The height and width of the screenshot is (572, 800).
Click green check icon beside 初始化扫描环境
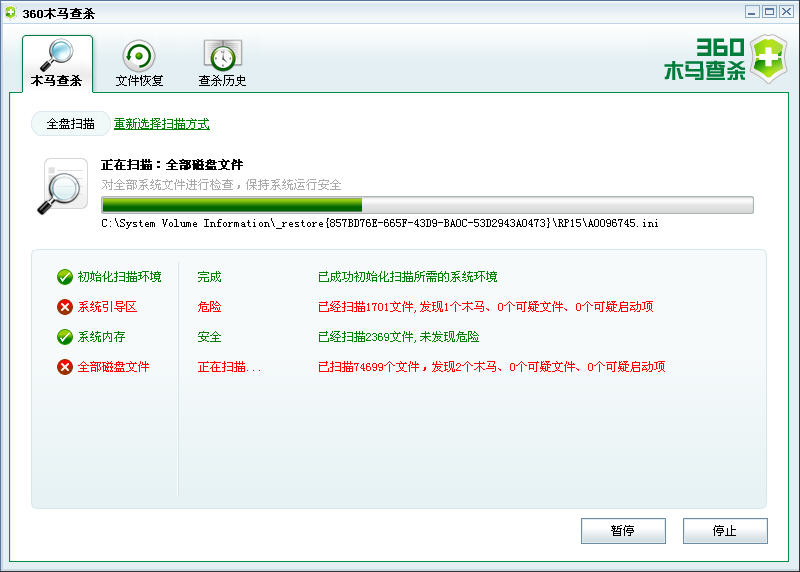(x=65, y=277)
